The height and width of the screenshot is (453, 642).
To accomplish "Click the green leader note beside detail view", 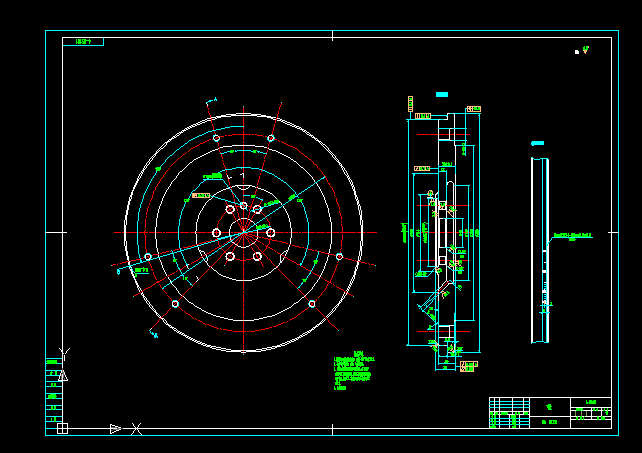I will point(572,236).
